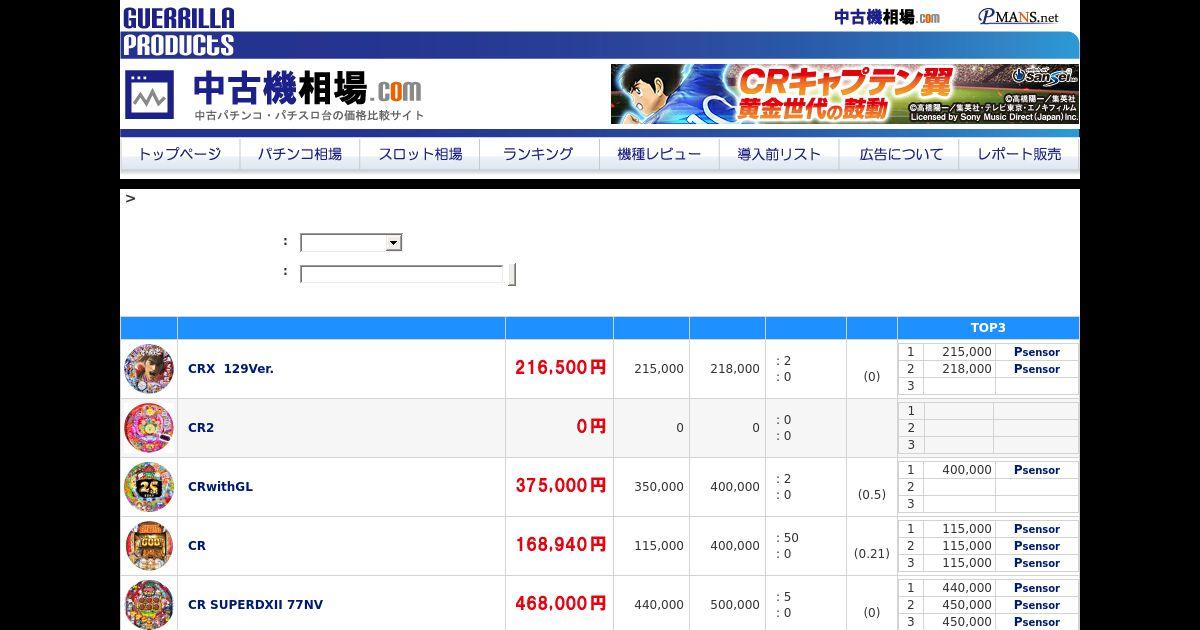This screenshot has height=630, width=1200.
Task: Open the CR link in the 168,940円 row
Action: pyautogui.click(x=197, y=545)
